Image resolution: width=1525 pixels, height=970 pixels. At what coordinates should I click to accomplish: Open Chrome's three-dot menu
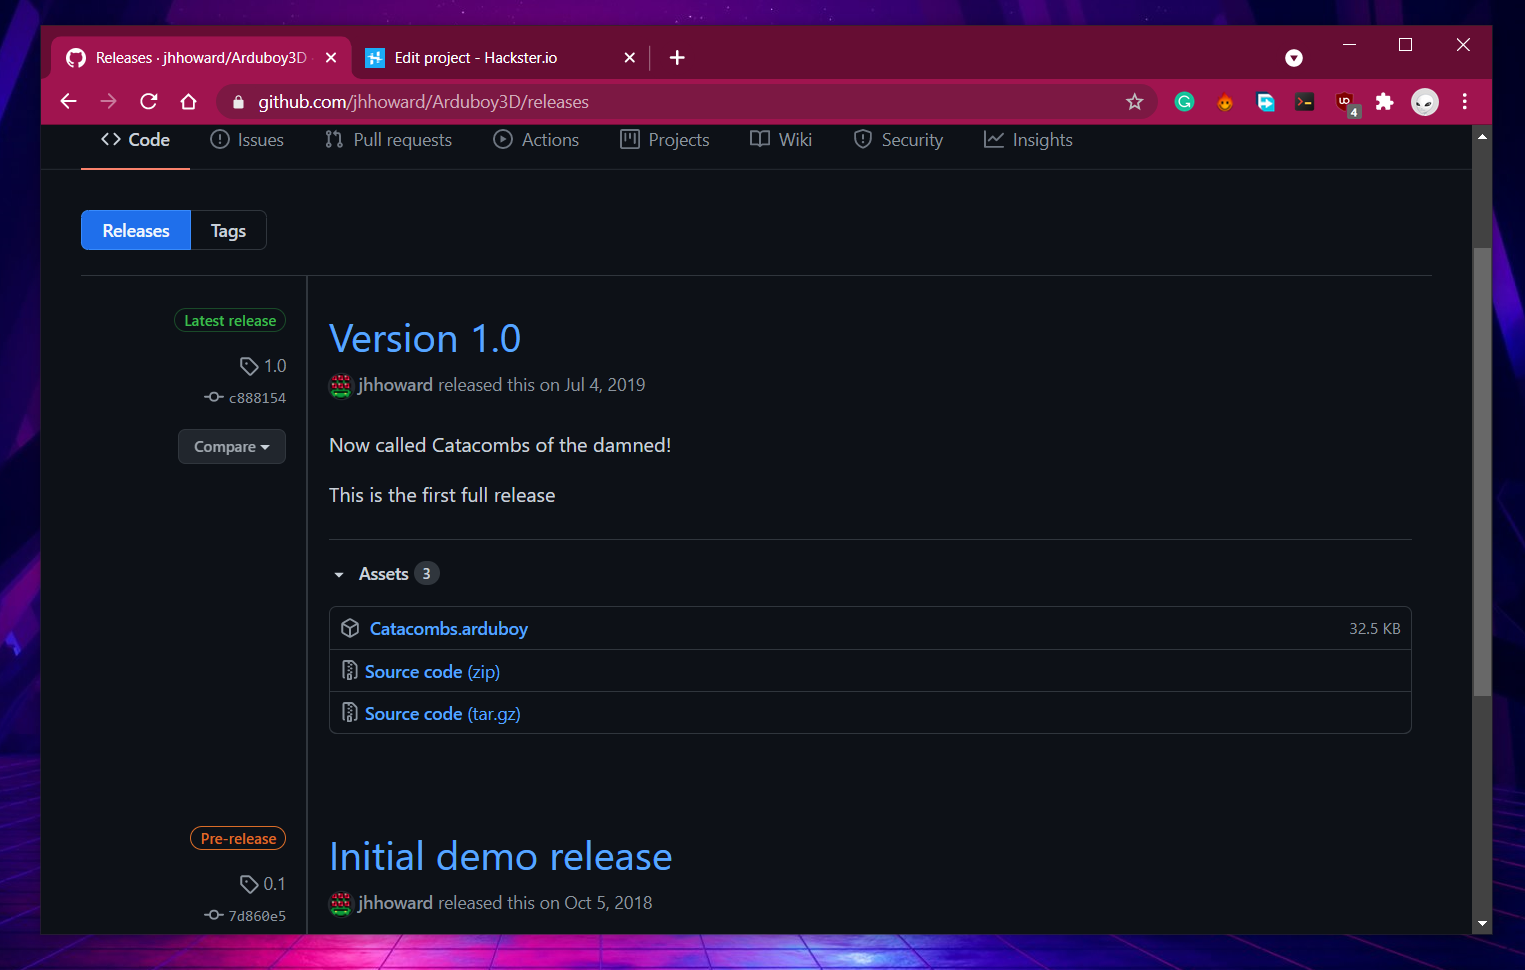pos(1464,101)
